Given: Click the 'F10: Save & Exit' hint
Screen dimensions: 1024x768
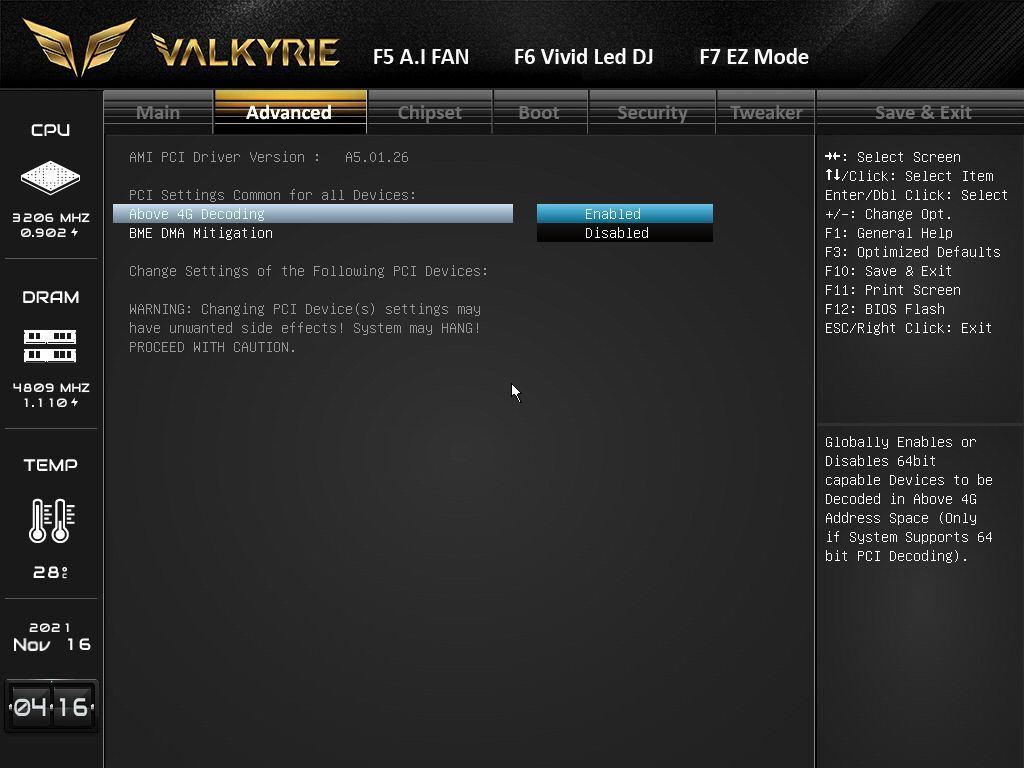Looking at the screenshot, I should point(888,271).
